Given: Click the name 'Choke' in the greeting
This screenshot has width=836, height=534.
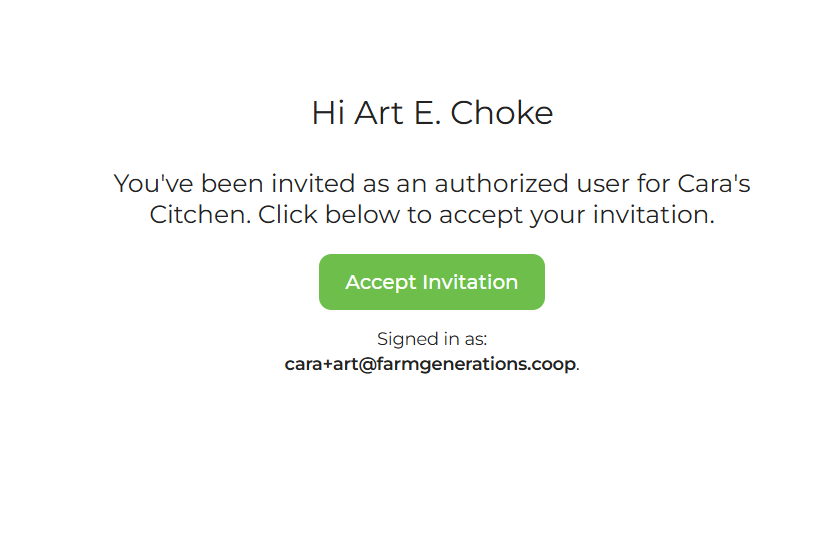Looking at the screenshot, I should pyautogui.click(x=502, y=113).
